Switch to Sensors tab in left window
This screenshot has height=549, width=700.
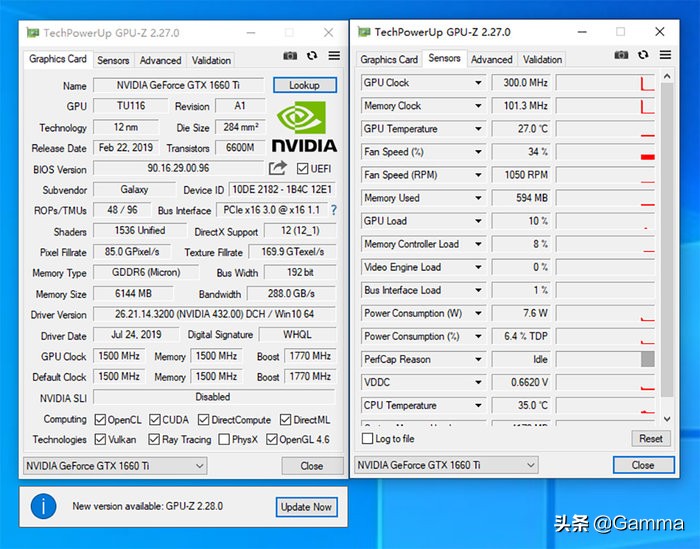113,60
